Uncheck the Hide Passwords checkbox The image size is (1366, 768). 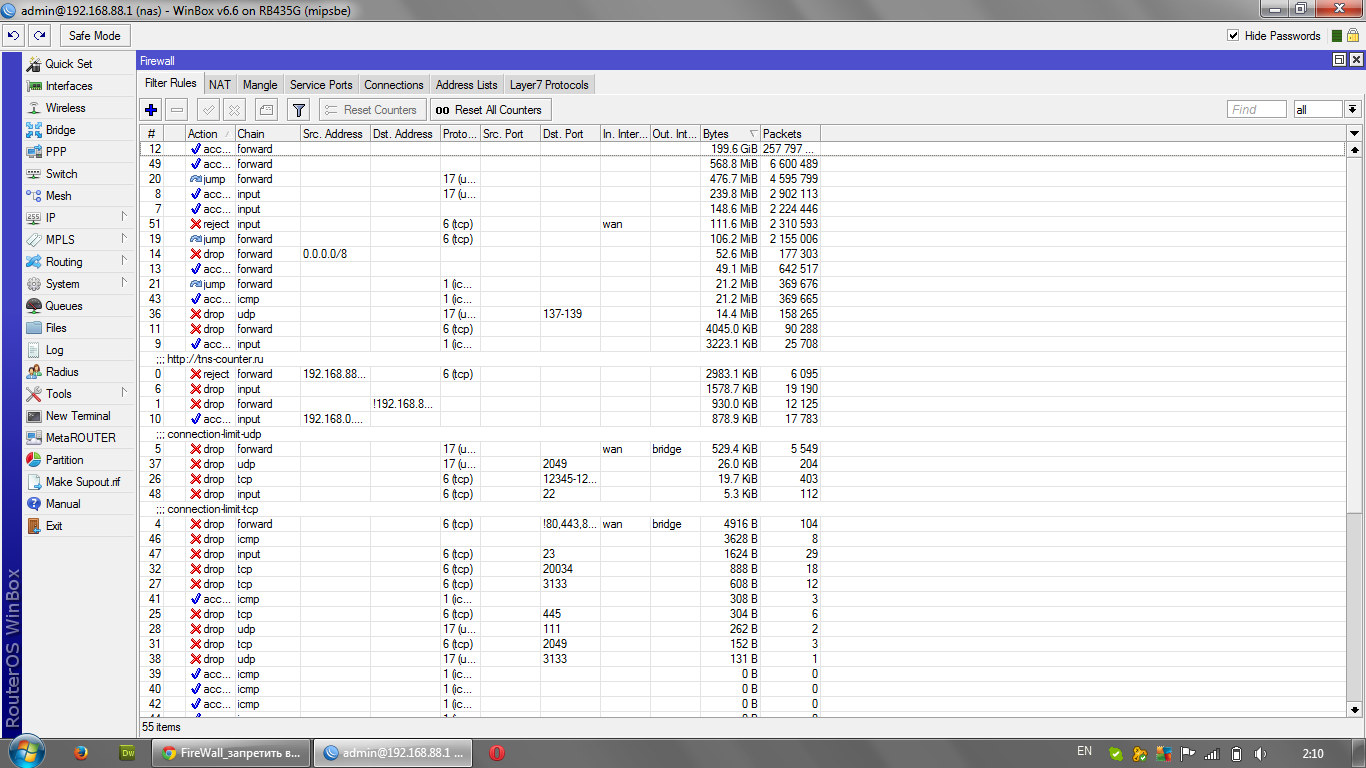(x=1233, y=36)
